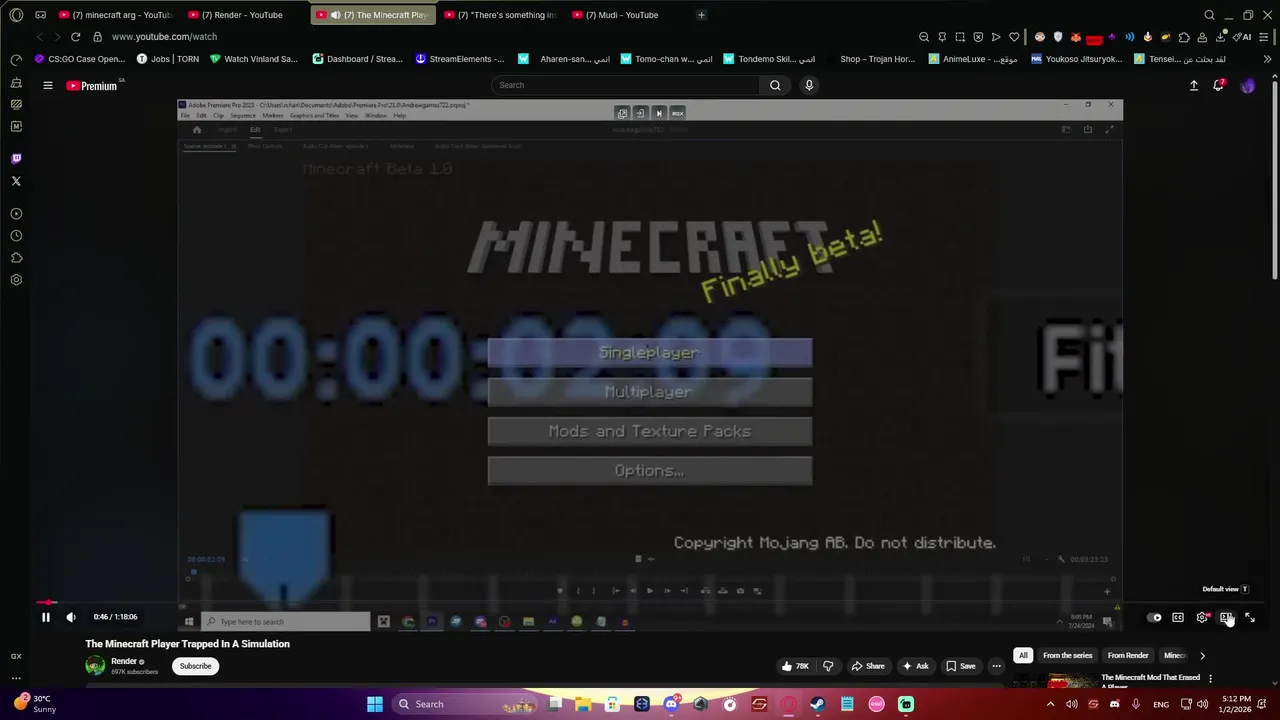The height and width of the screenshot is (720, 1280).
Task: Pause the YouTube video
Action: [45, 617]
